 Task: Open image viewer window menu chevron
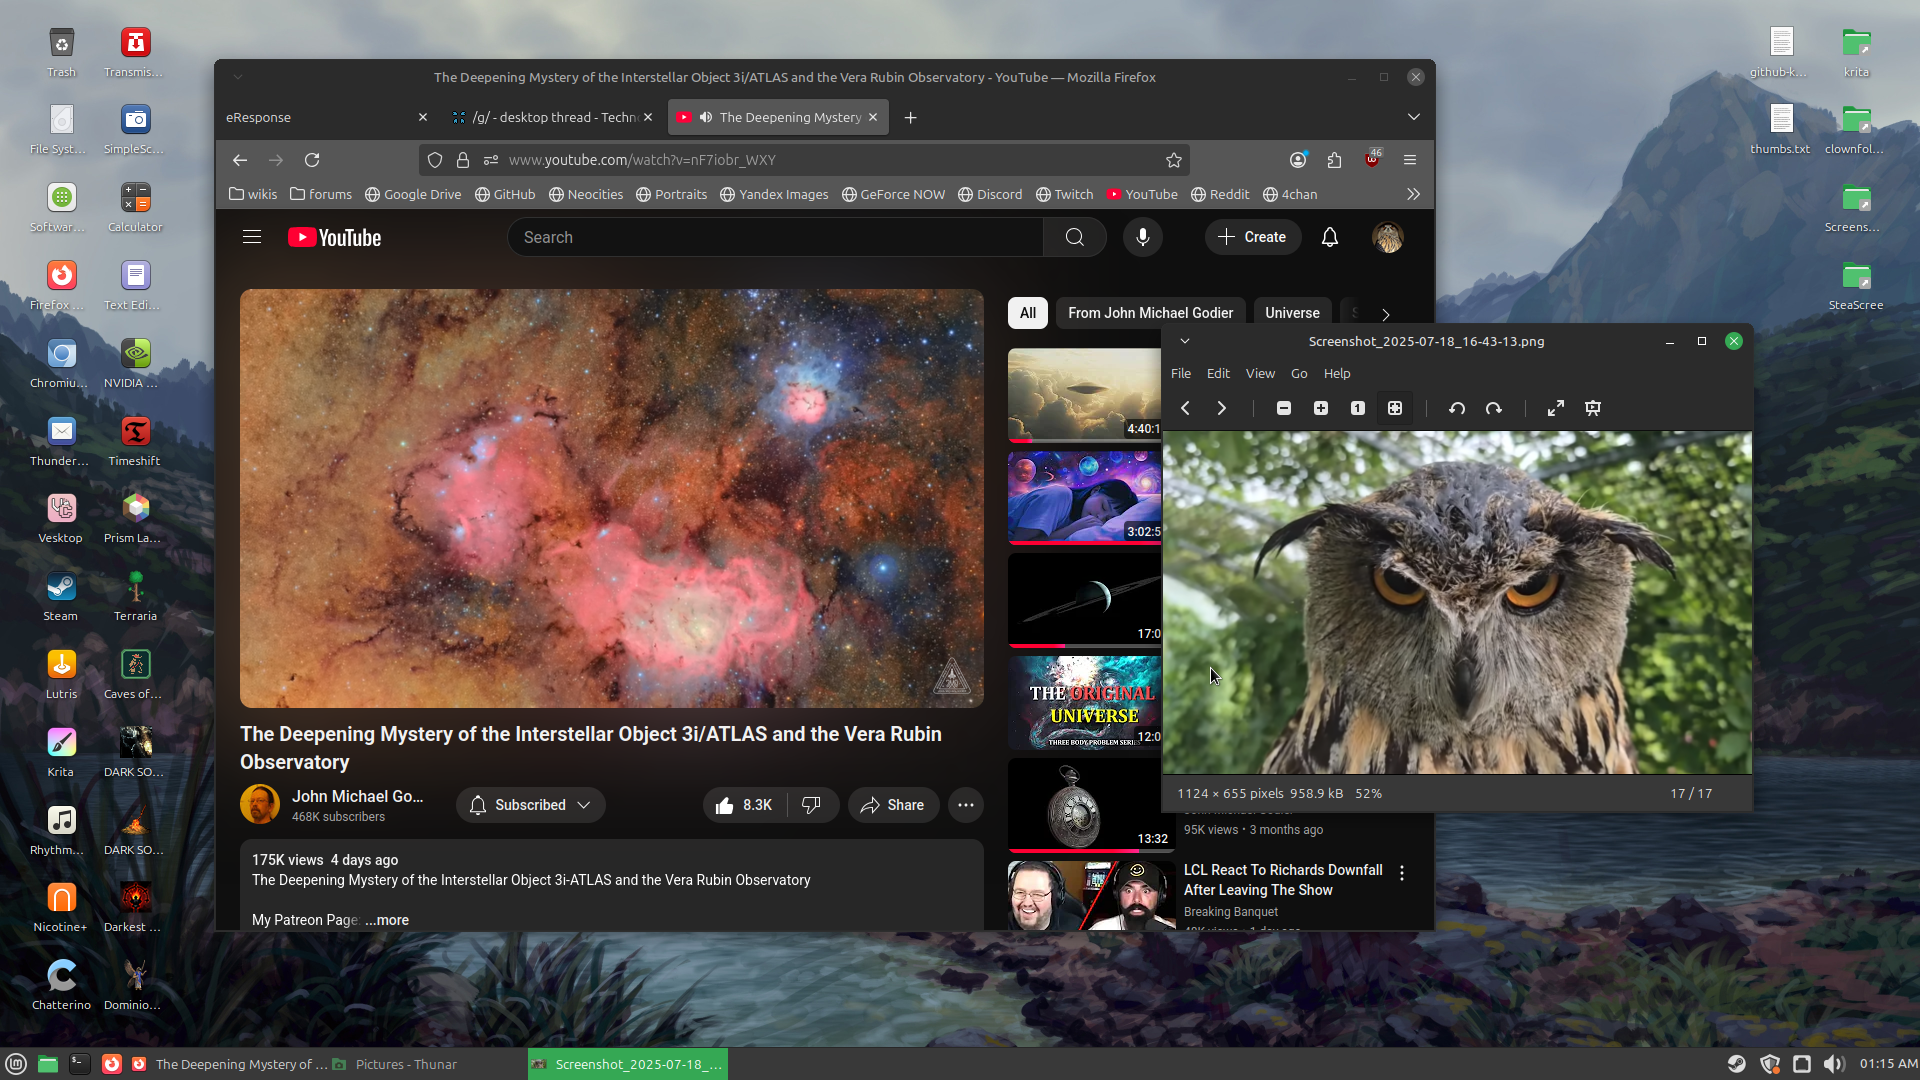pyautogui.click(x=1185, y=341)
